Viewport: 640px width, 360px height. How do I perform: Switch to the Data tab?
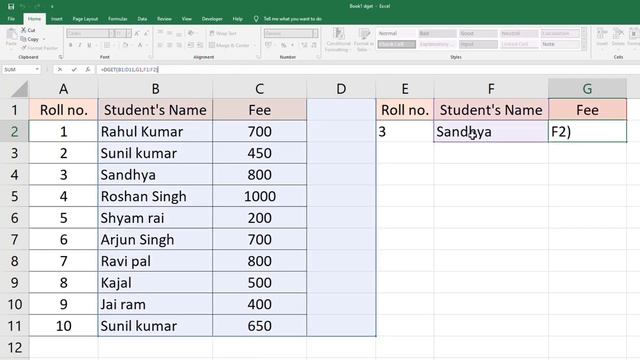coord(142,19)
